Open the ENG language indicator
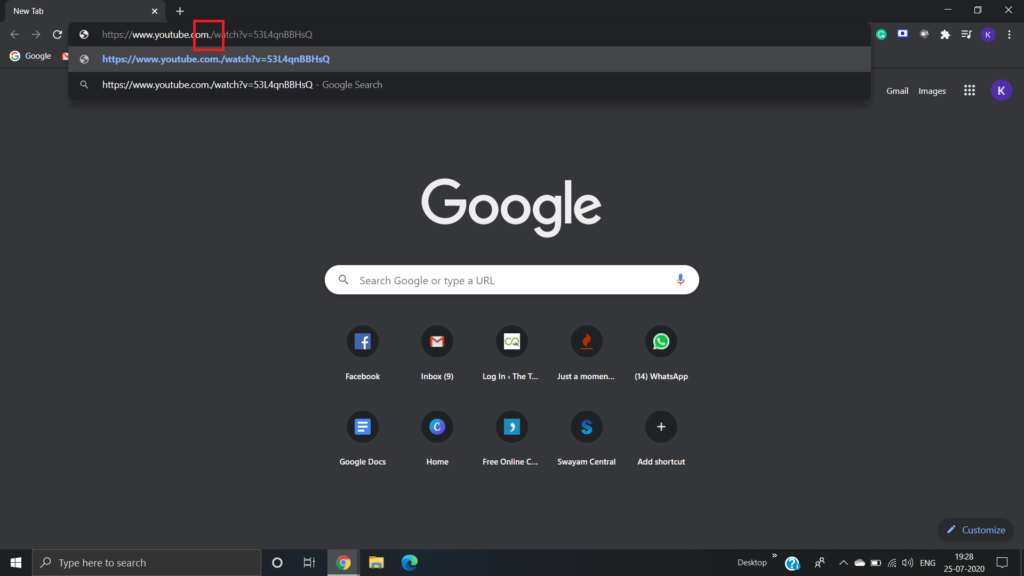This screenshot has height=576, width=1024. pyautogui.click(x=927, y=562)
